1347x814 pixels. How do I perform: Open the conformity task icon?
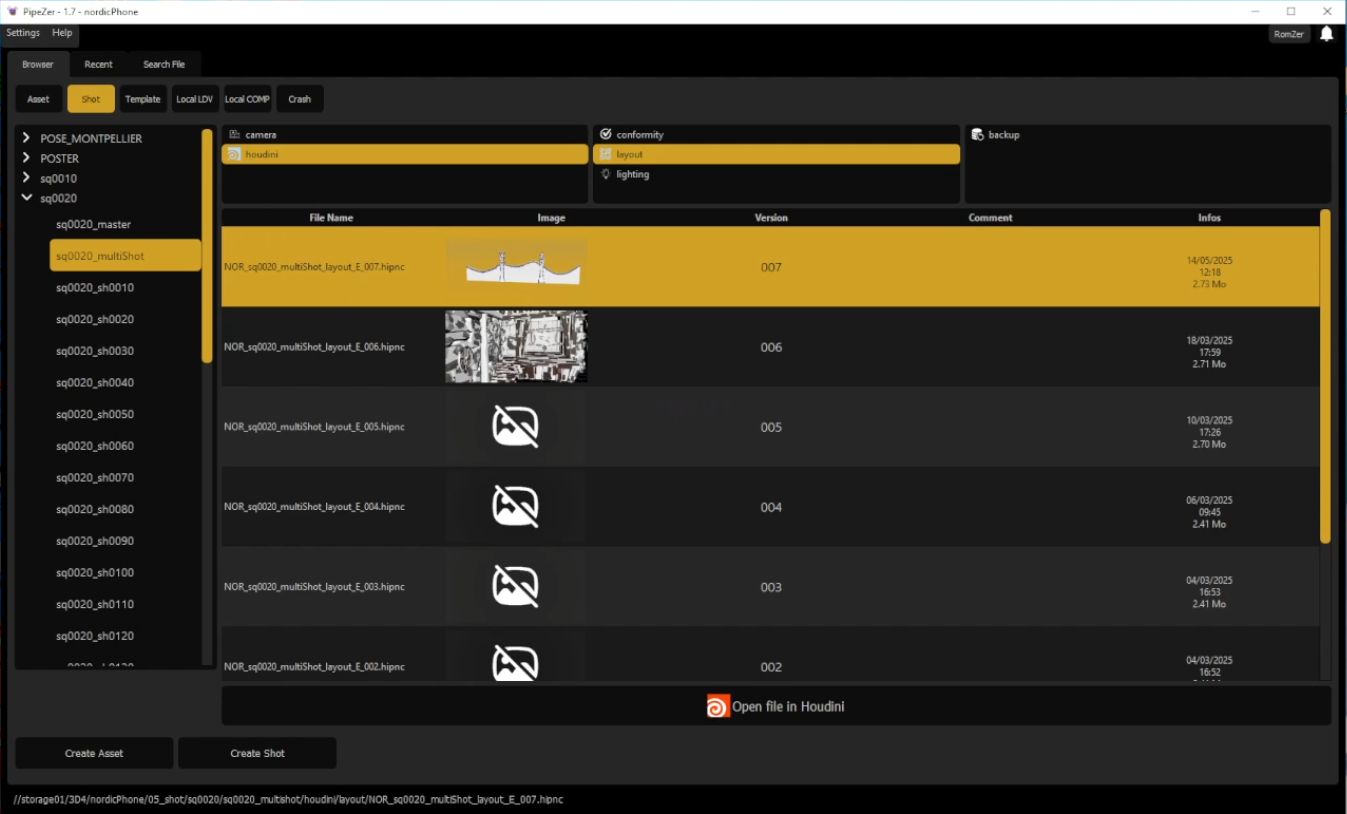[604, 134]
